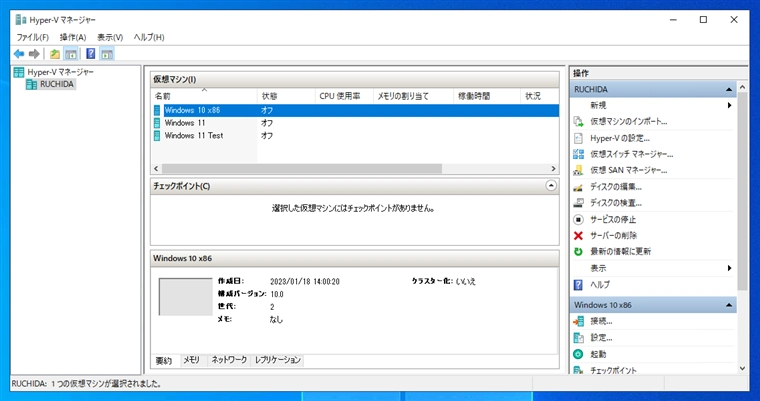Viewport: 760px width, 401px height.
Task: Switch to the レプリケーション tab
Action: pos(278,360)
